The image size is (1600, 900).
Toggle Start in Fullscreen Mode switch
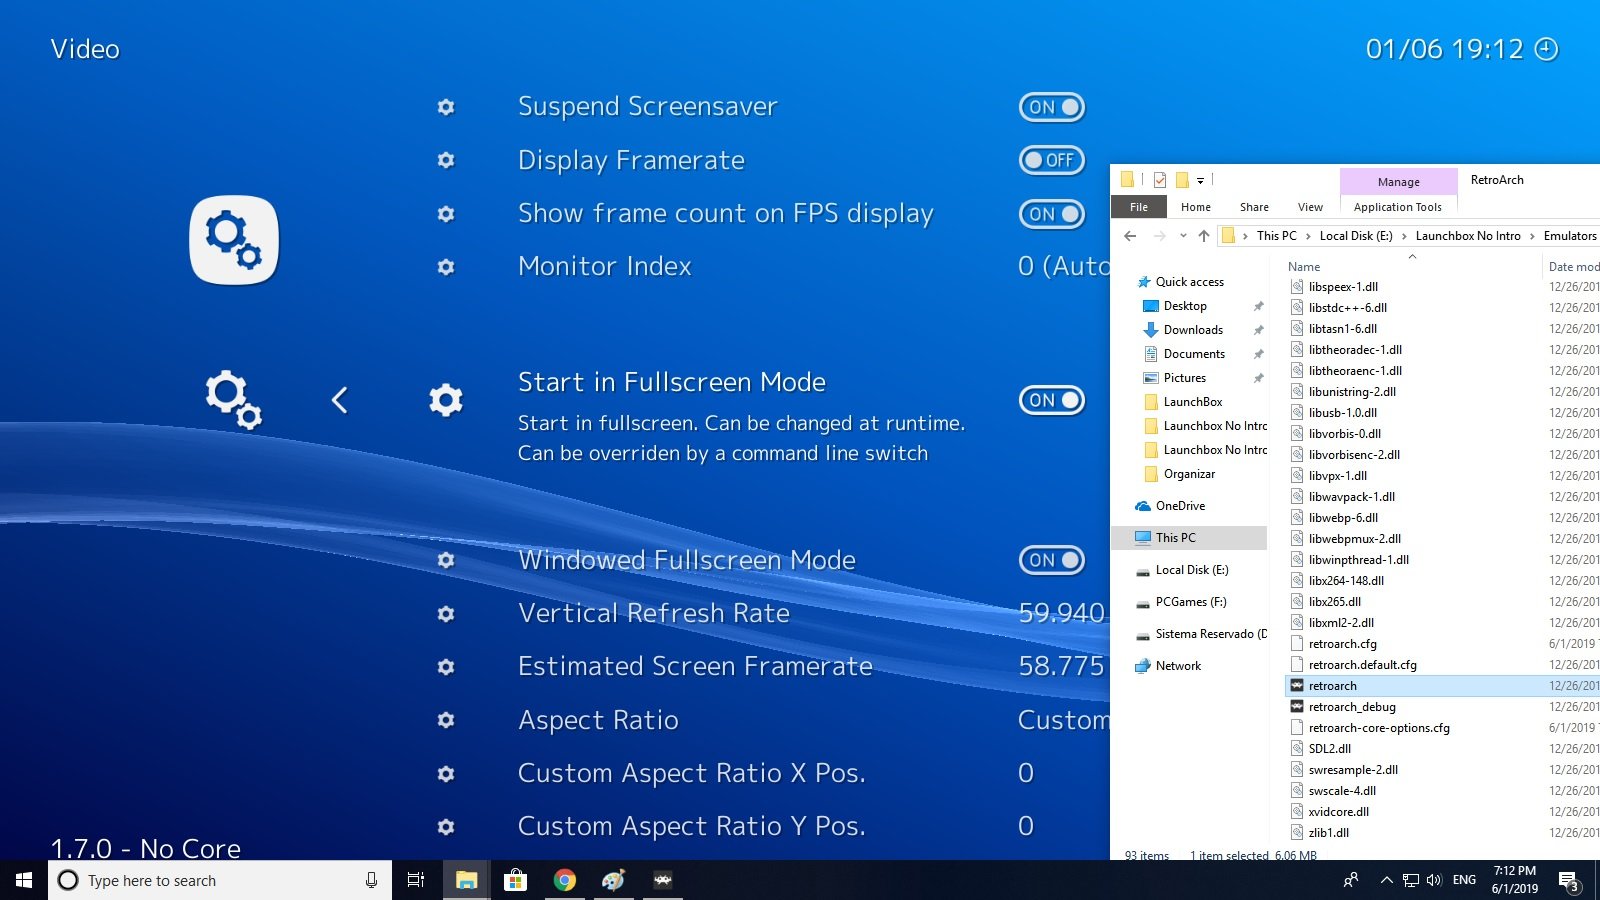point(1052,400)
